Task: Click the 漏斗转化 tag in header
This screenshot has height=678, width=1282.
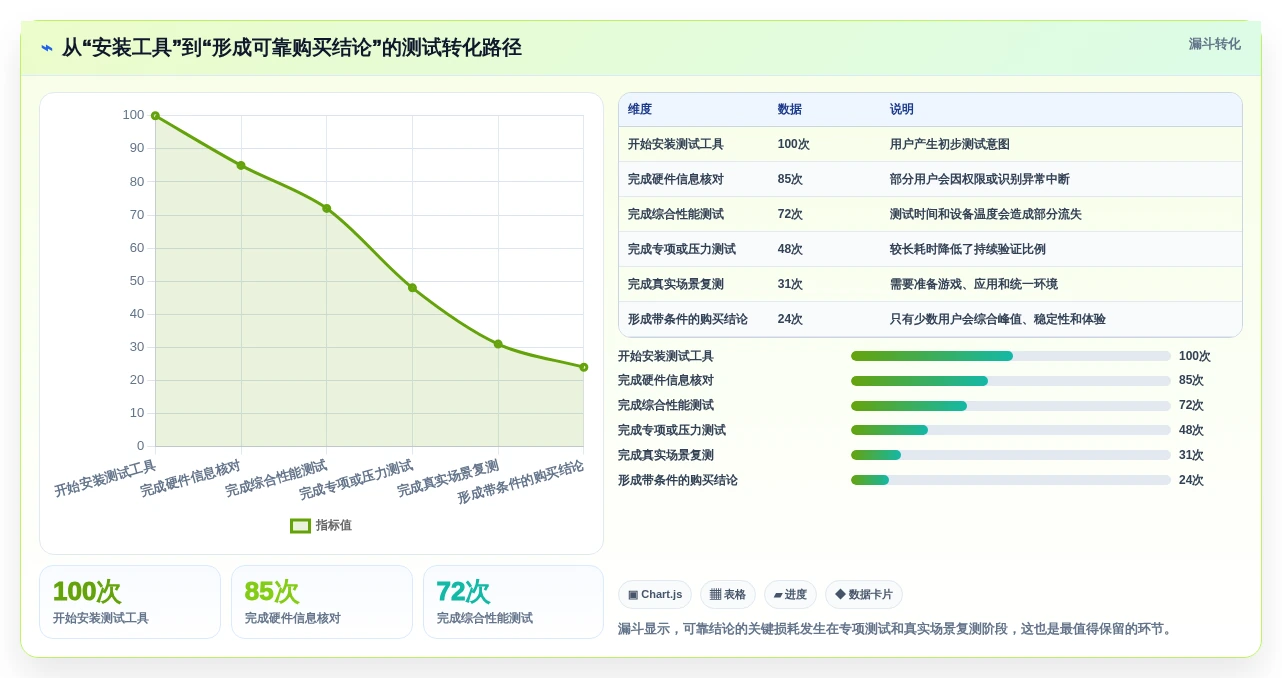Action: (x=1214, y=44)
